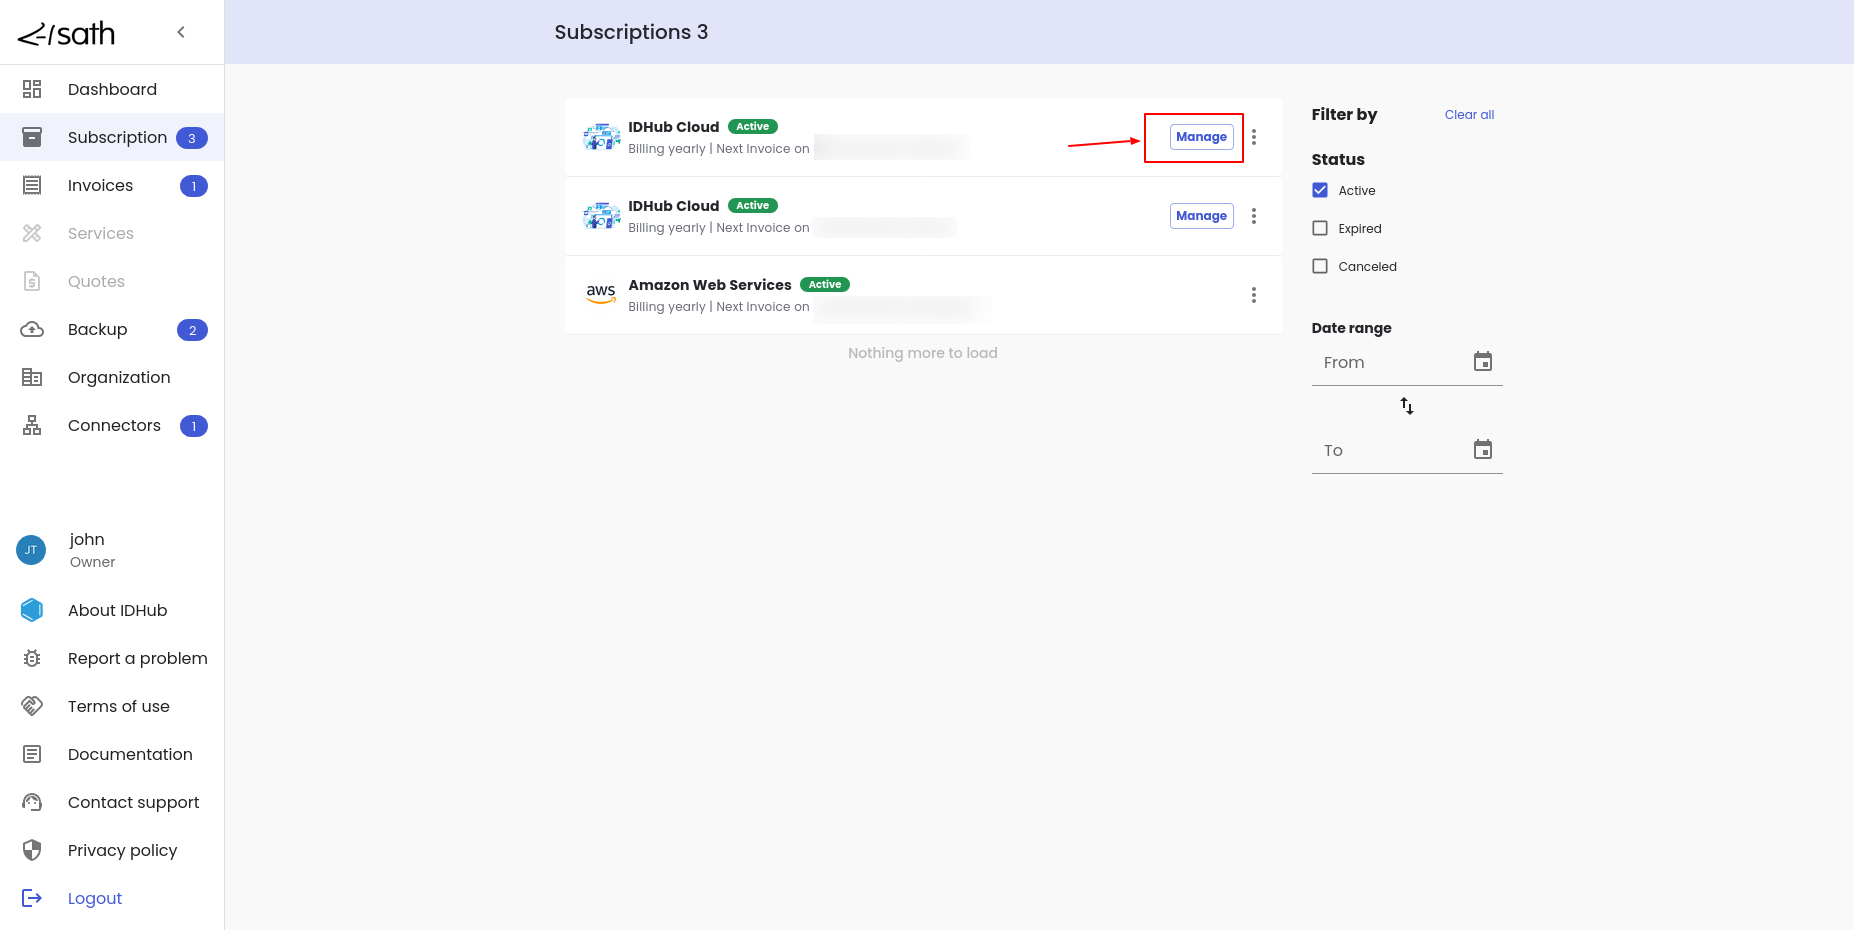The image size is (1854, 930).
Task: Open the From date calendar picker icon
Action: (x=1482, y=362)
